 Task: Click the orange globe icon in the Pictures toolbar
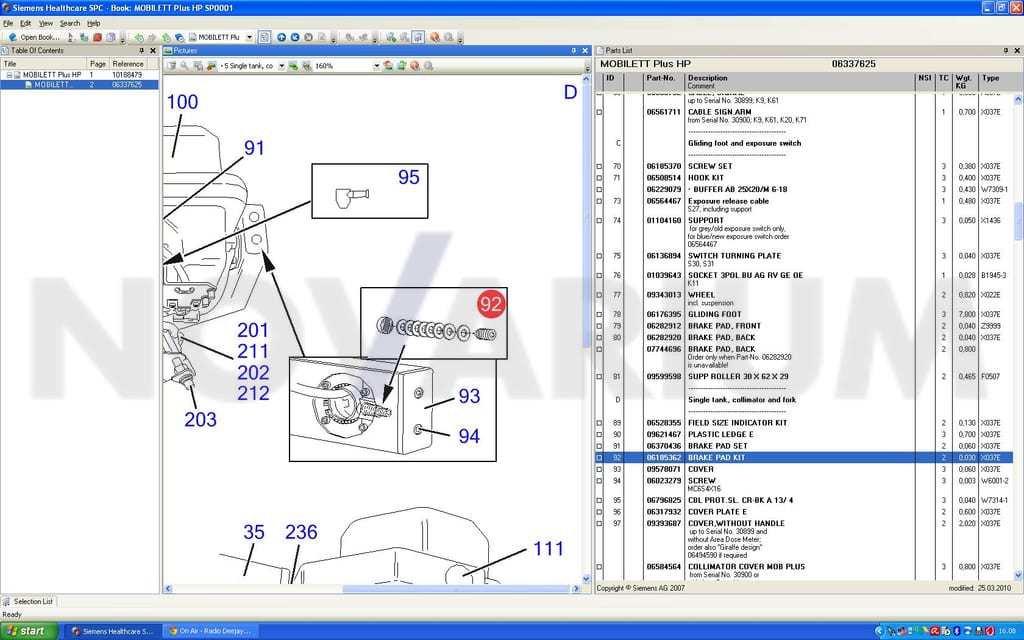point(415,66)
